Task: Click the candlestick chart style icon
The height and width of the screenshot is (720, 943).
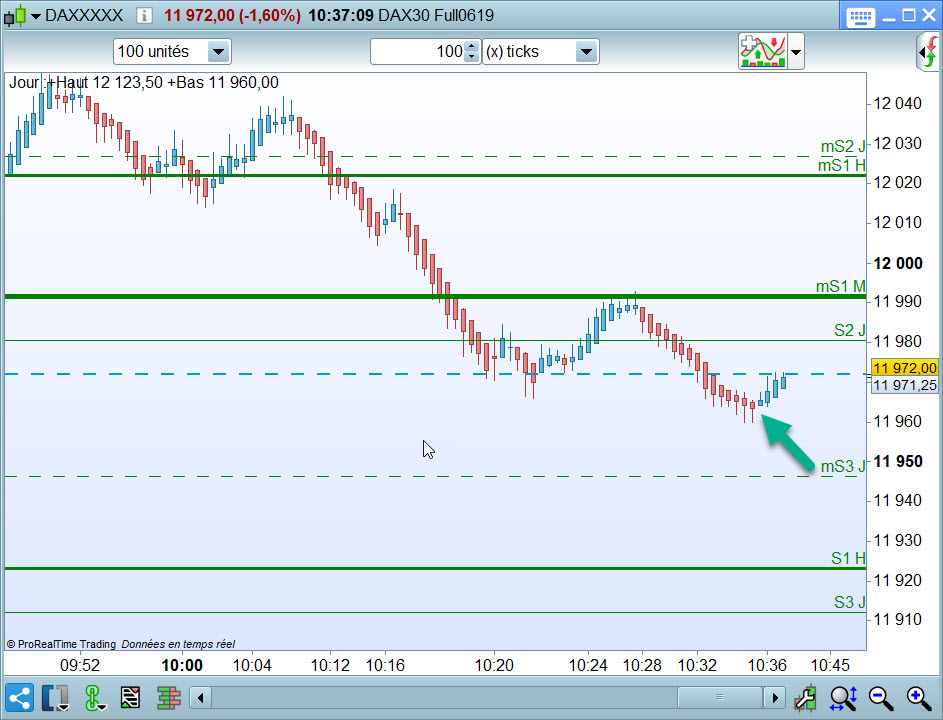Action: (15, 15)
